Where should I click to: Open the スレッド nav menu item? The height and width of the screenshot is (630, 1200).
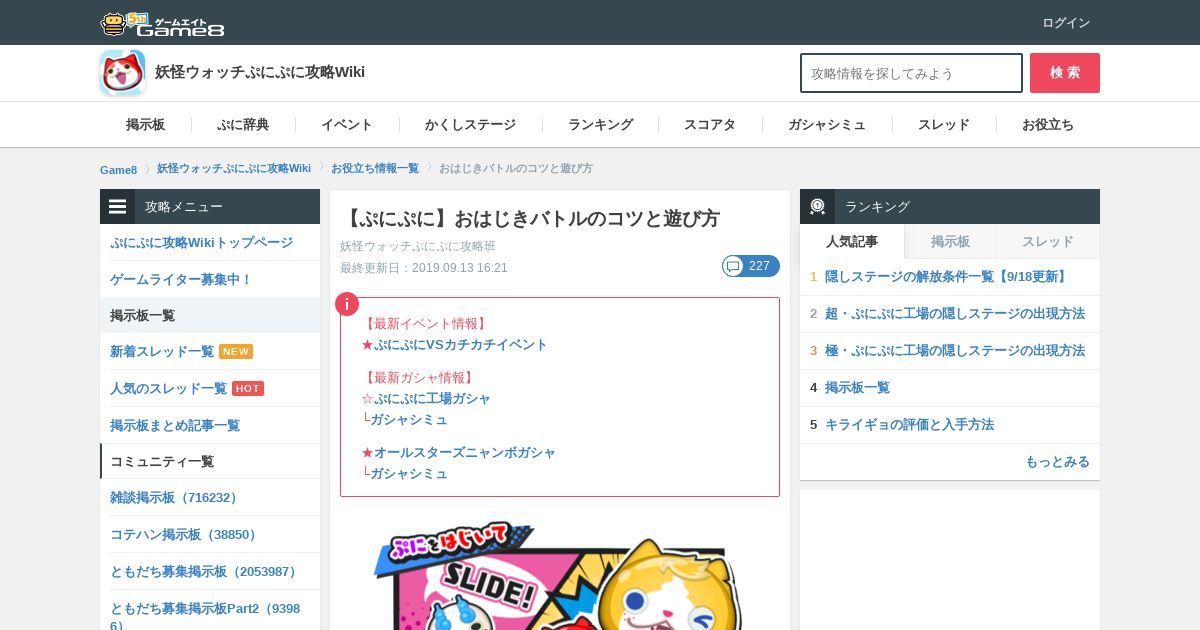coord(944,125)
